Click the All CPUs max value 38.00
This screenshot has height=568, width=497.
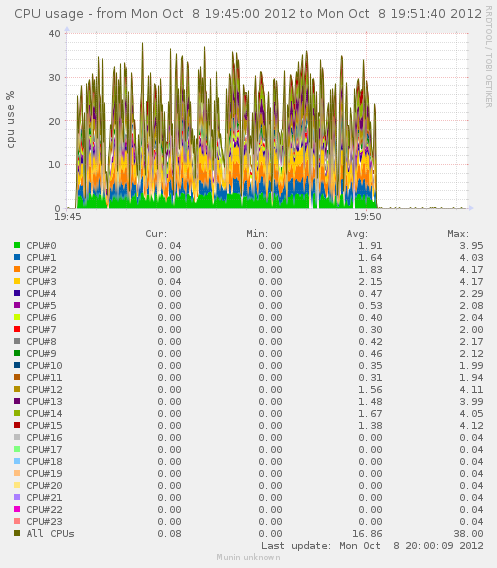(468, 533)
